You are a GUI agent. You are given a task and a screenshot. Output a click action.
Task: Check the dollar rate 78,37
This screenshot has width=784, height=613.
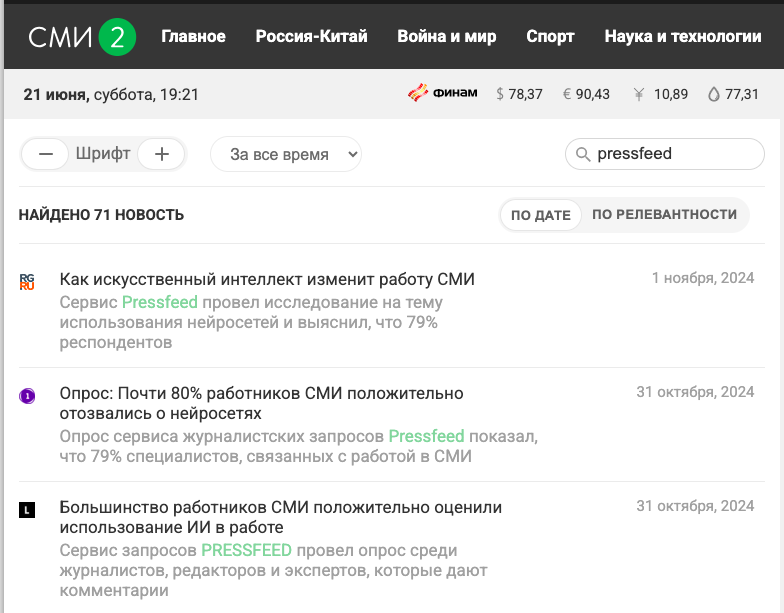(519, 94)
